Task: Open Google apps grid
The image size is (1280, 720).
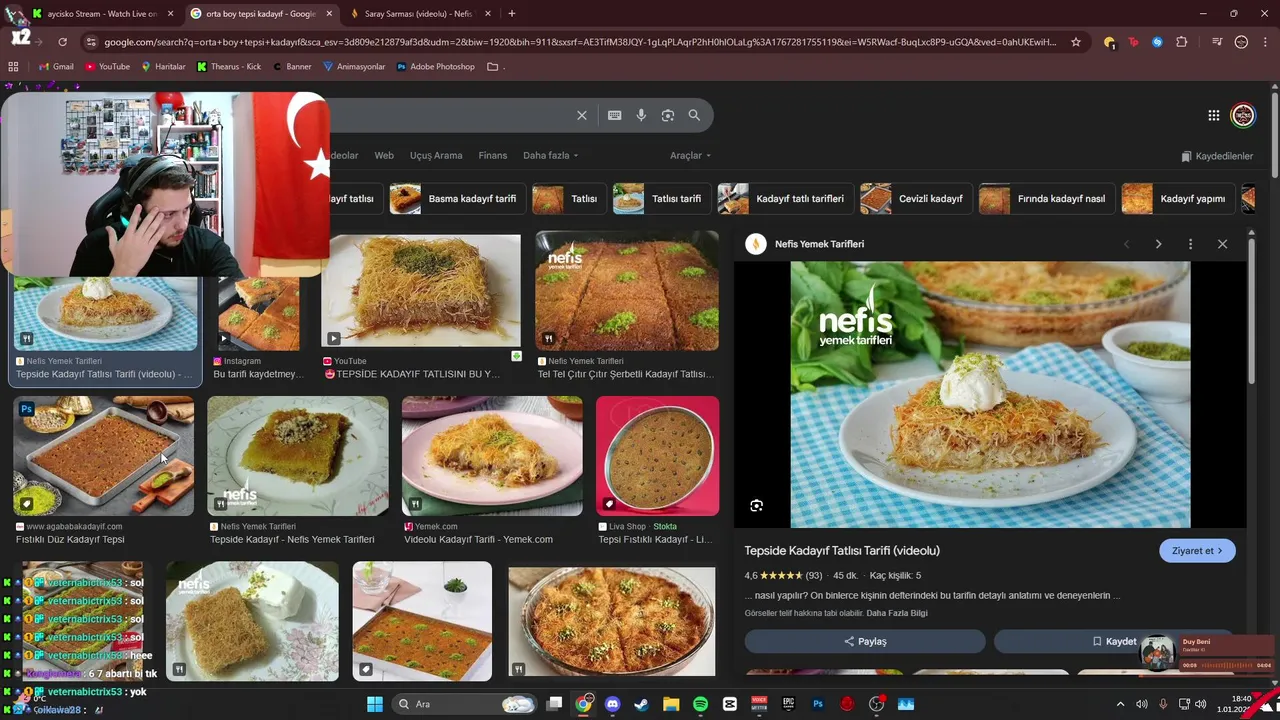Action: point(1213,115)
